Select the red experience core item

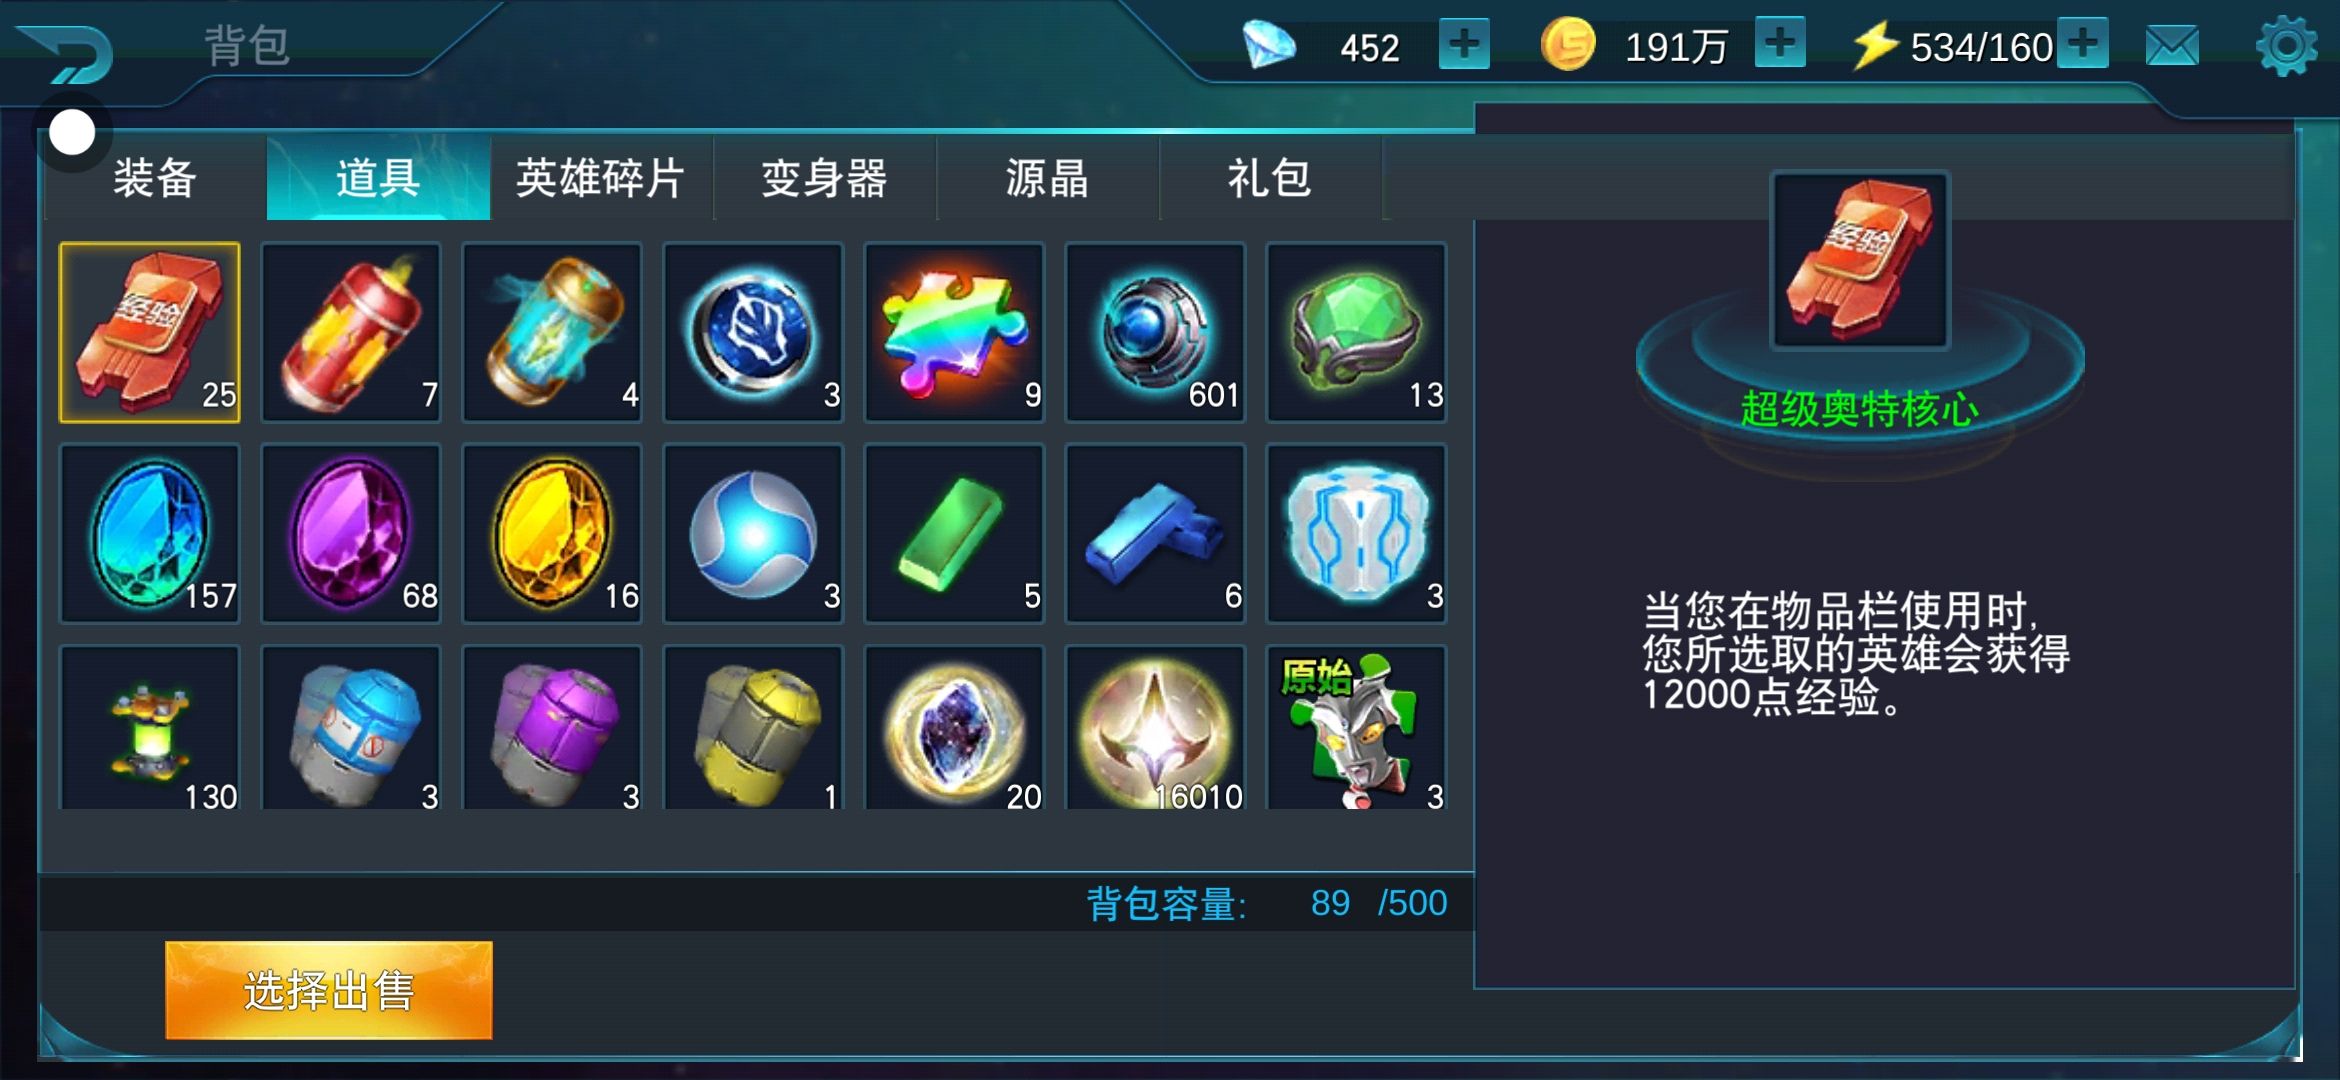[x=150, y=332]
